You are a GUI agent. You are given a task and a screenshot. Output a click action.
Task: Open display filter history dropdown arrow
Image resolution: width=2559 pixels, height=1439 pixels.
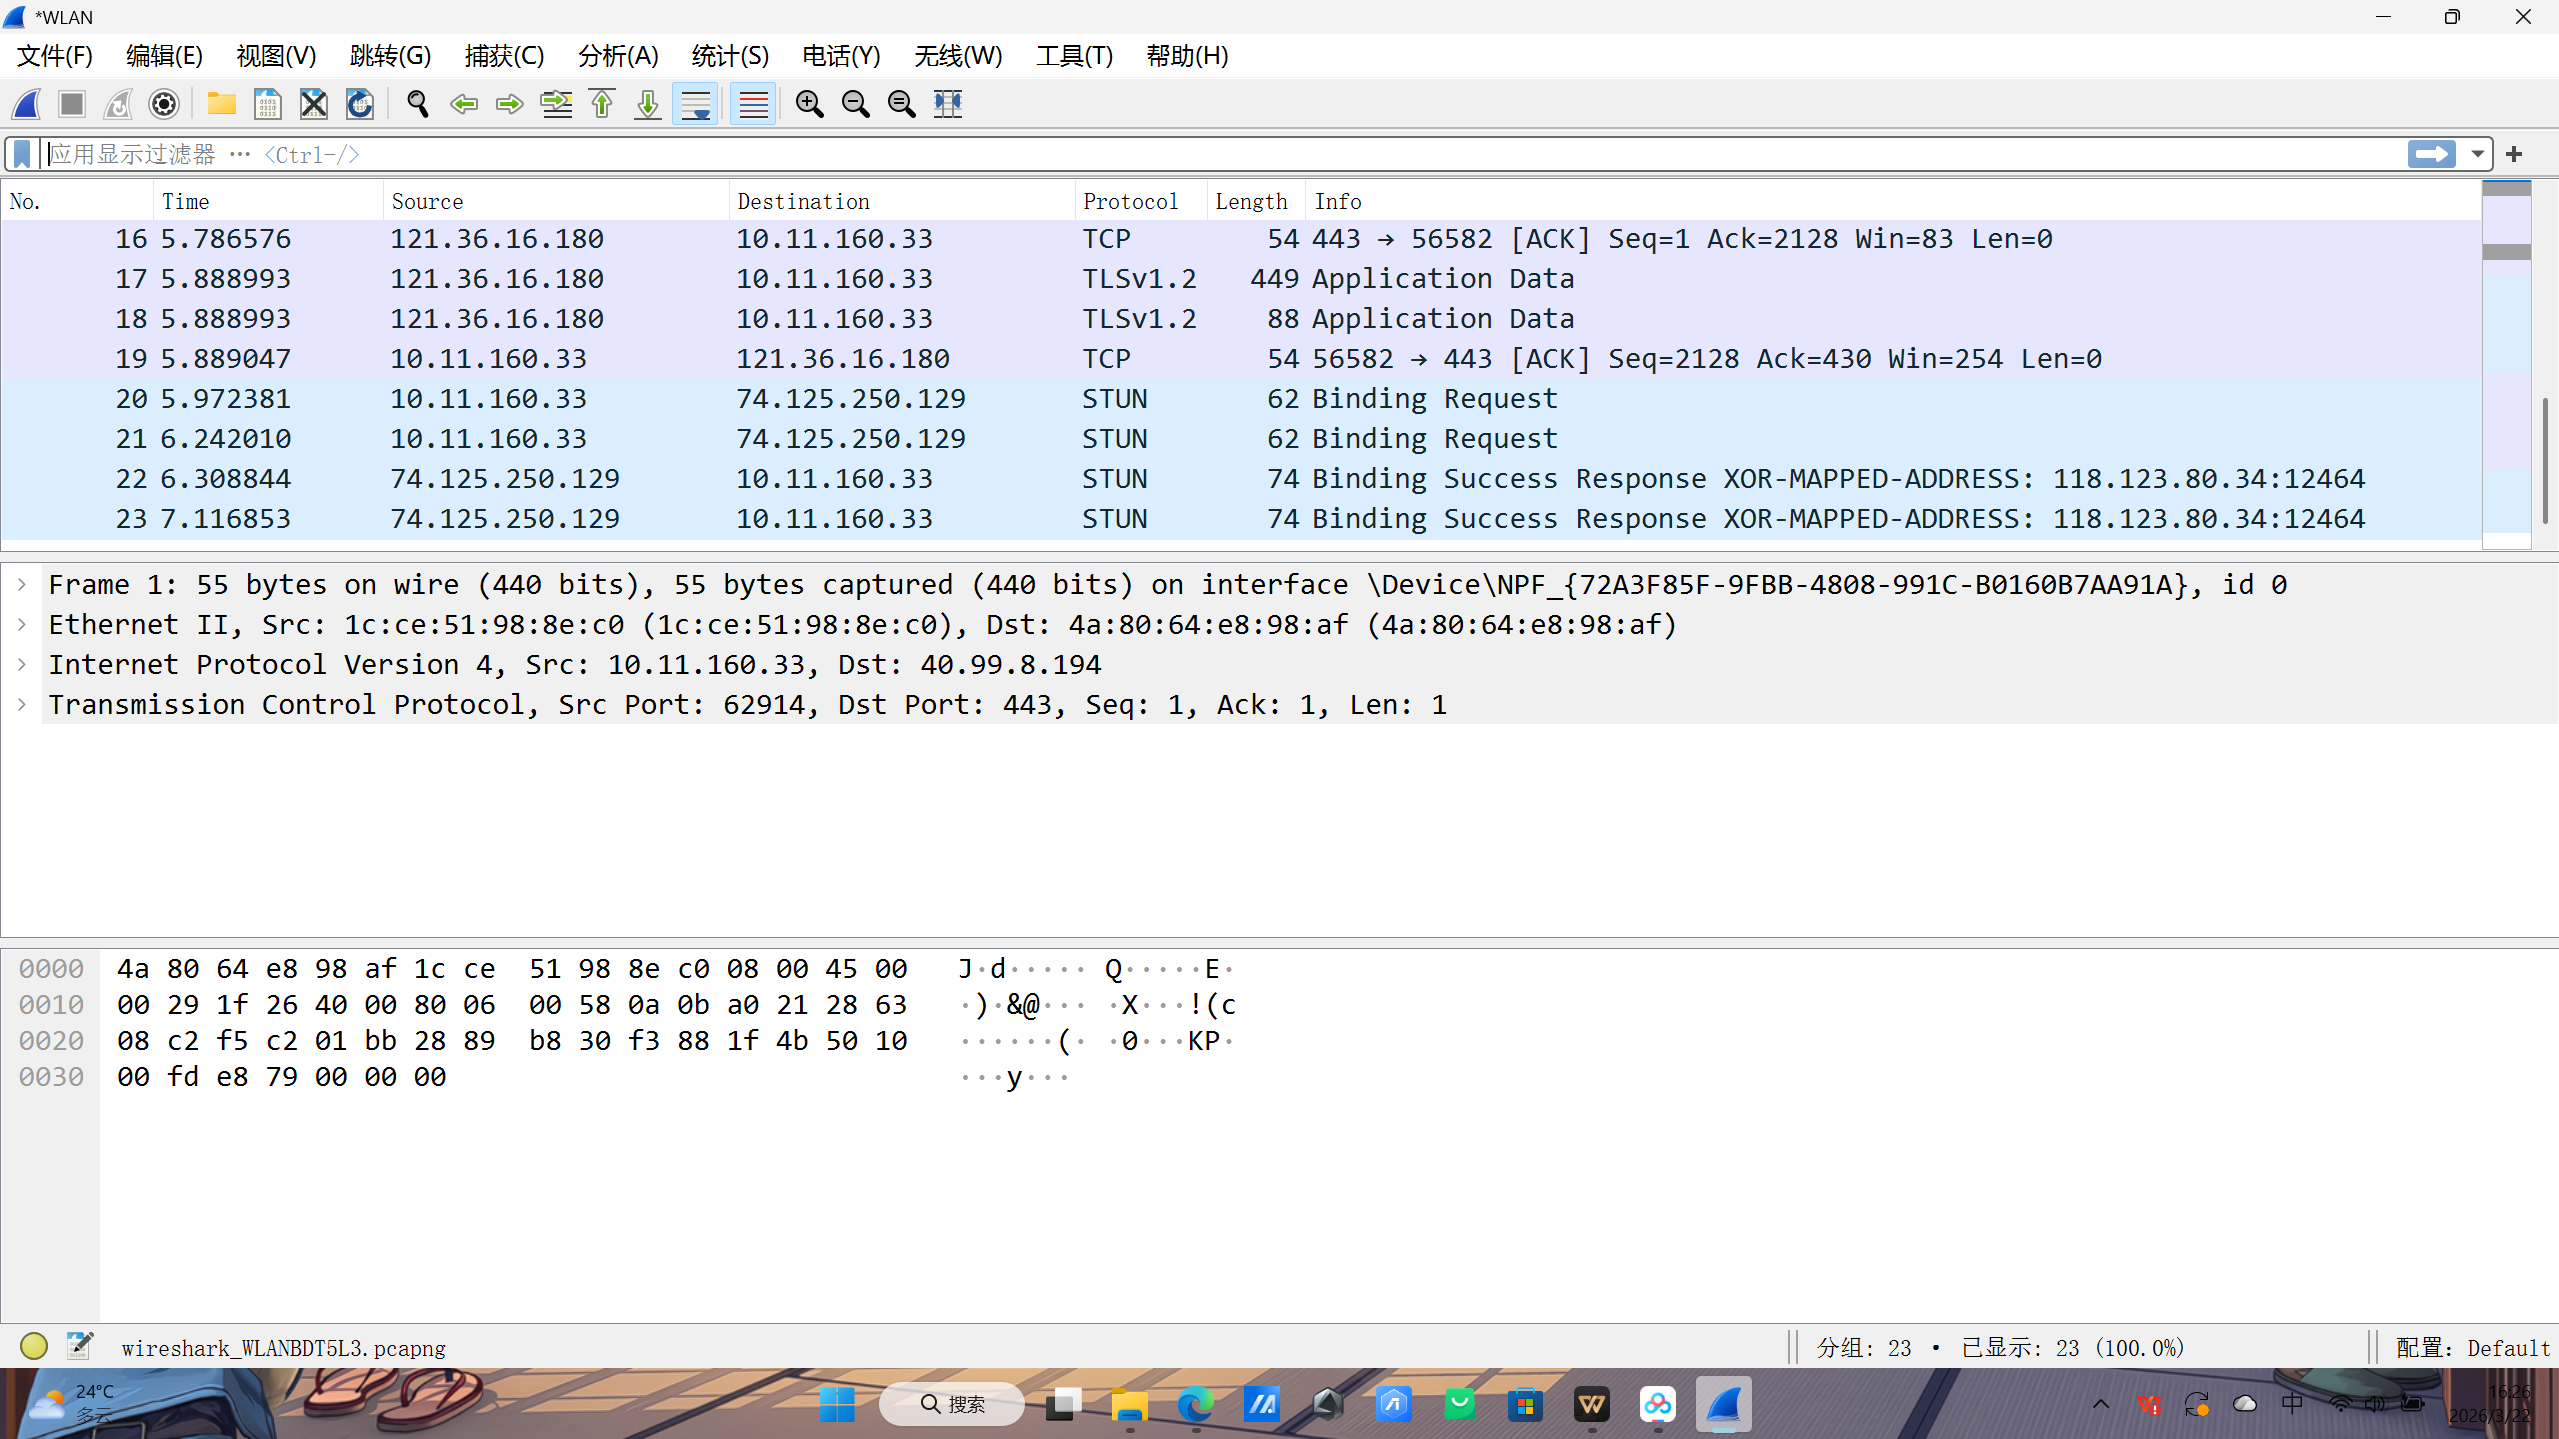point(2477,154)
